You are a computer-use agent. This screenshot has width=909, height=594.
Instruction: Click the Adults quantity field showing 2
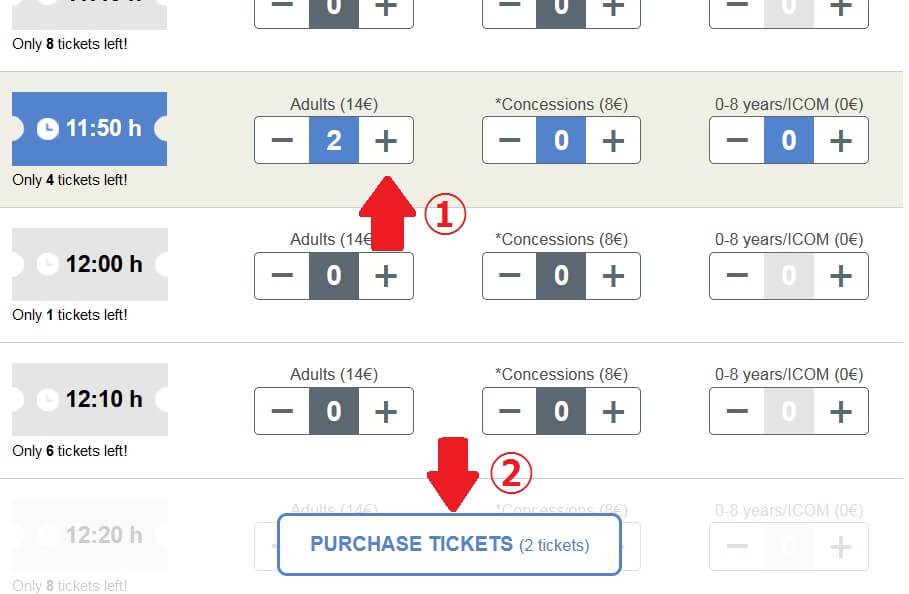coord(334,141)
